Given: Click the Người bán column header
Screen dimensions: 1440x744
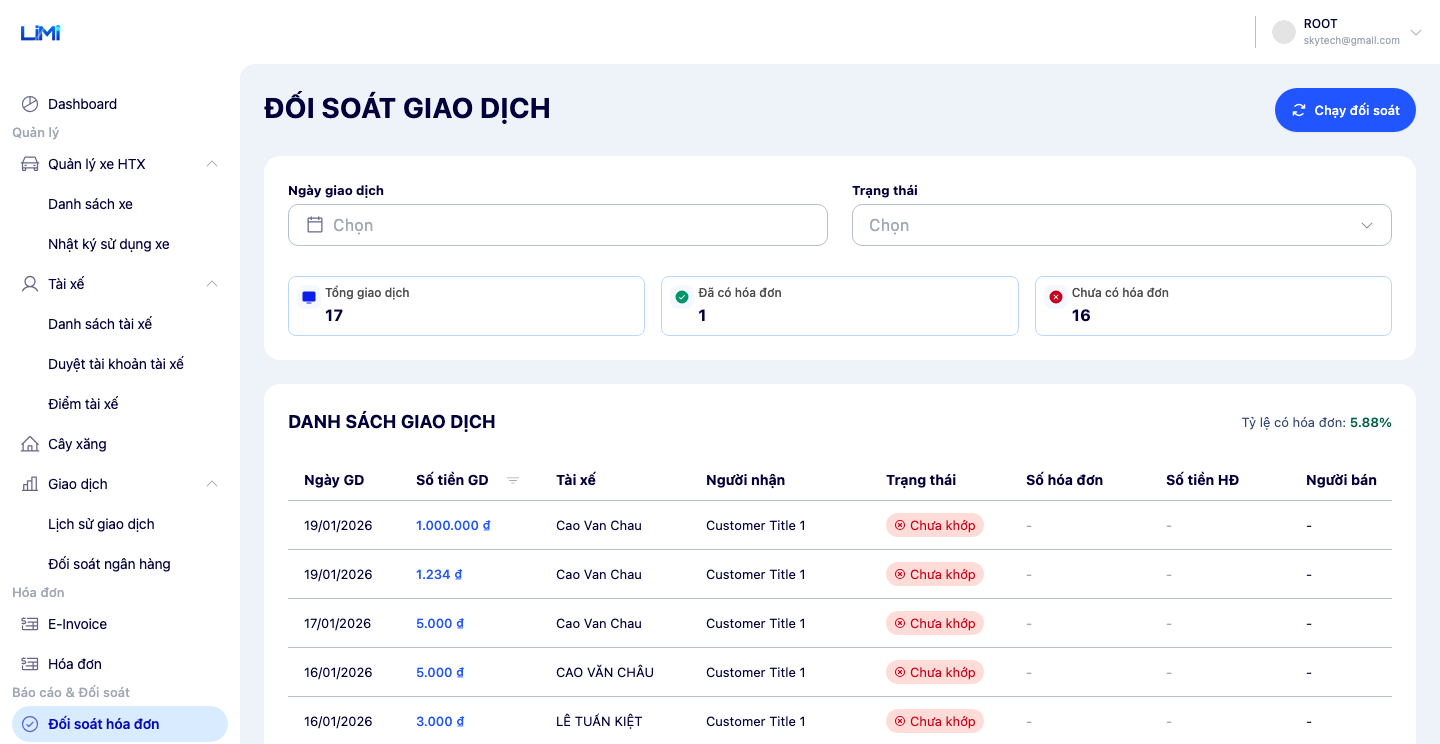Looking at the screenshot, I should [x=1341, y=480].
